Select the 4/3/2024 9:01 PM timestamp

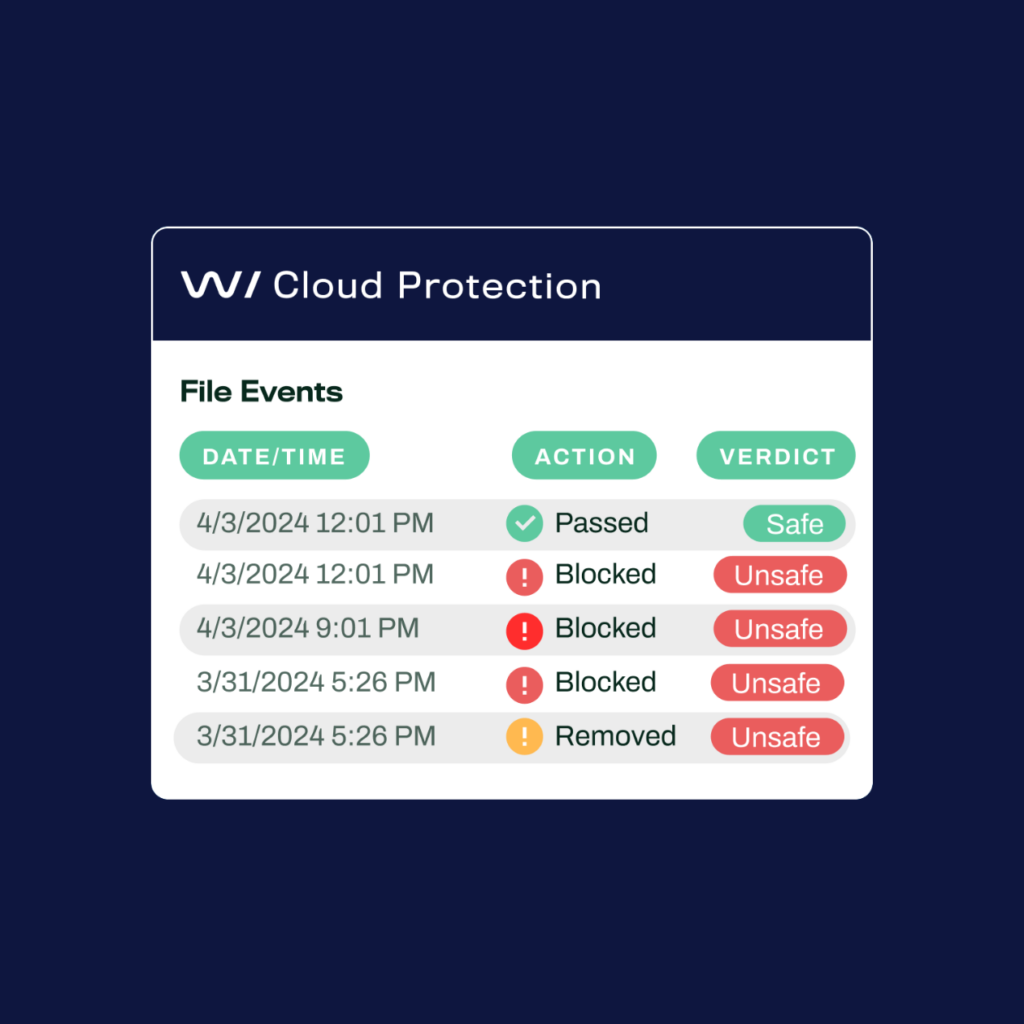(x=308, y=628)
